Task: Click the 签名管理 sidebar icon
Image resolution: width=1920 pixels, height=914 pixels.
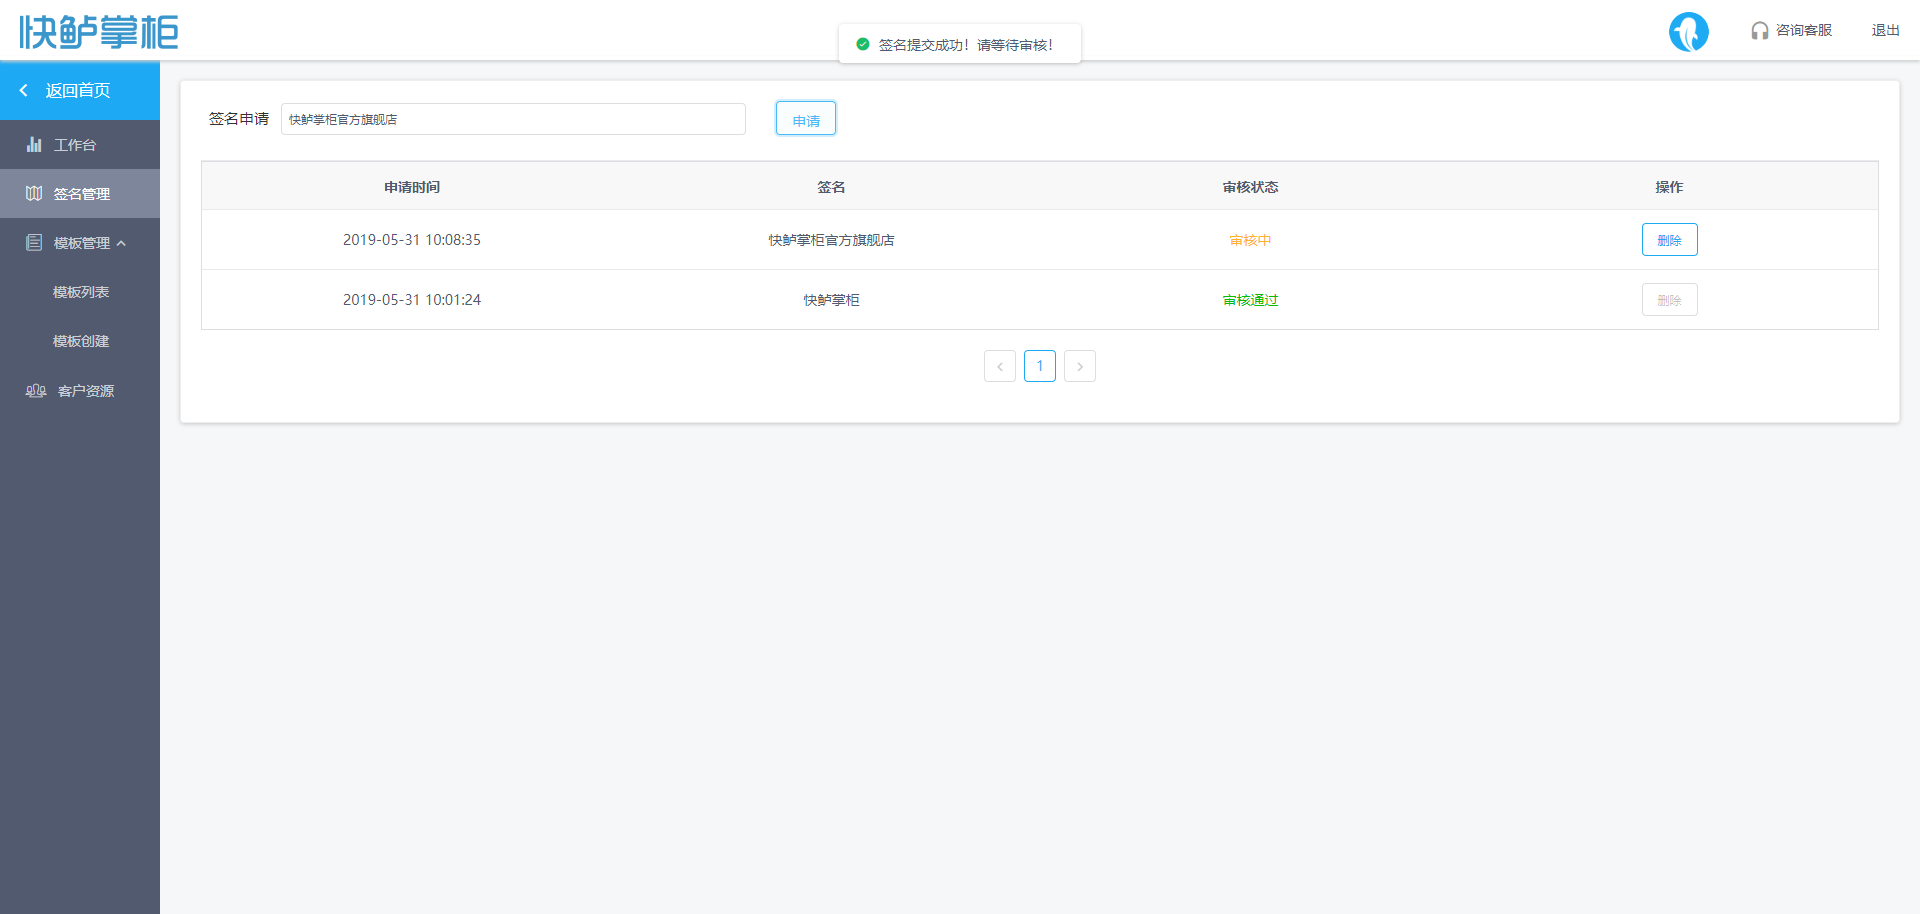Action: point(34,194)
